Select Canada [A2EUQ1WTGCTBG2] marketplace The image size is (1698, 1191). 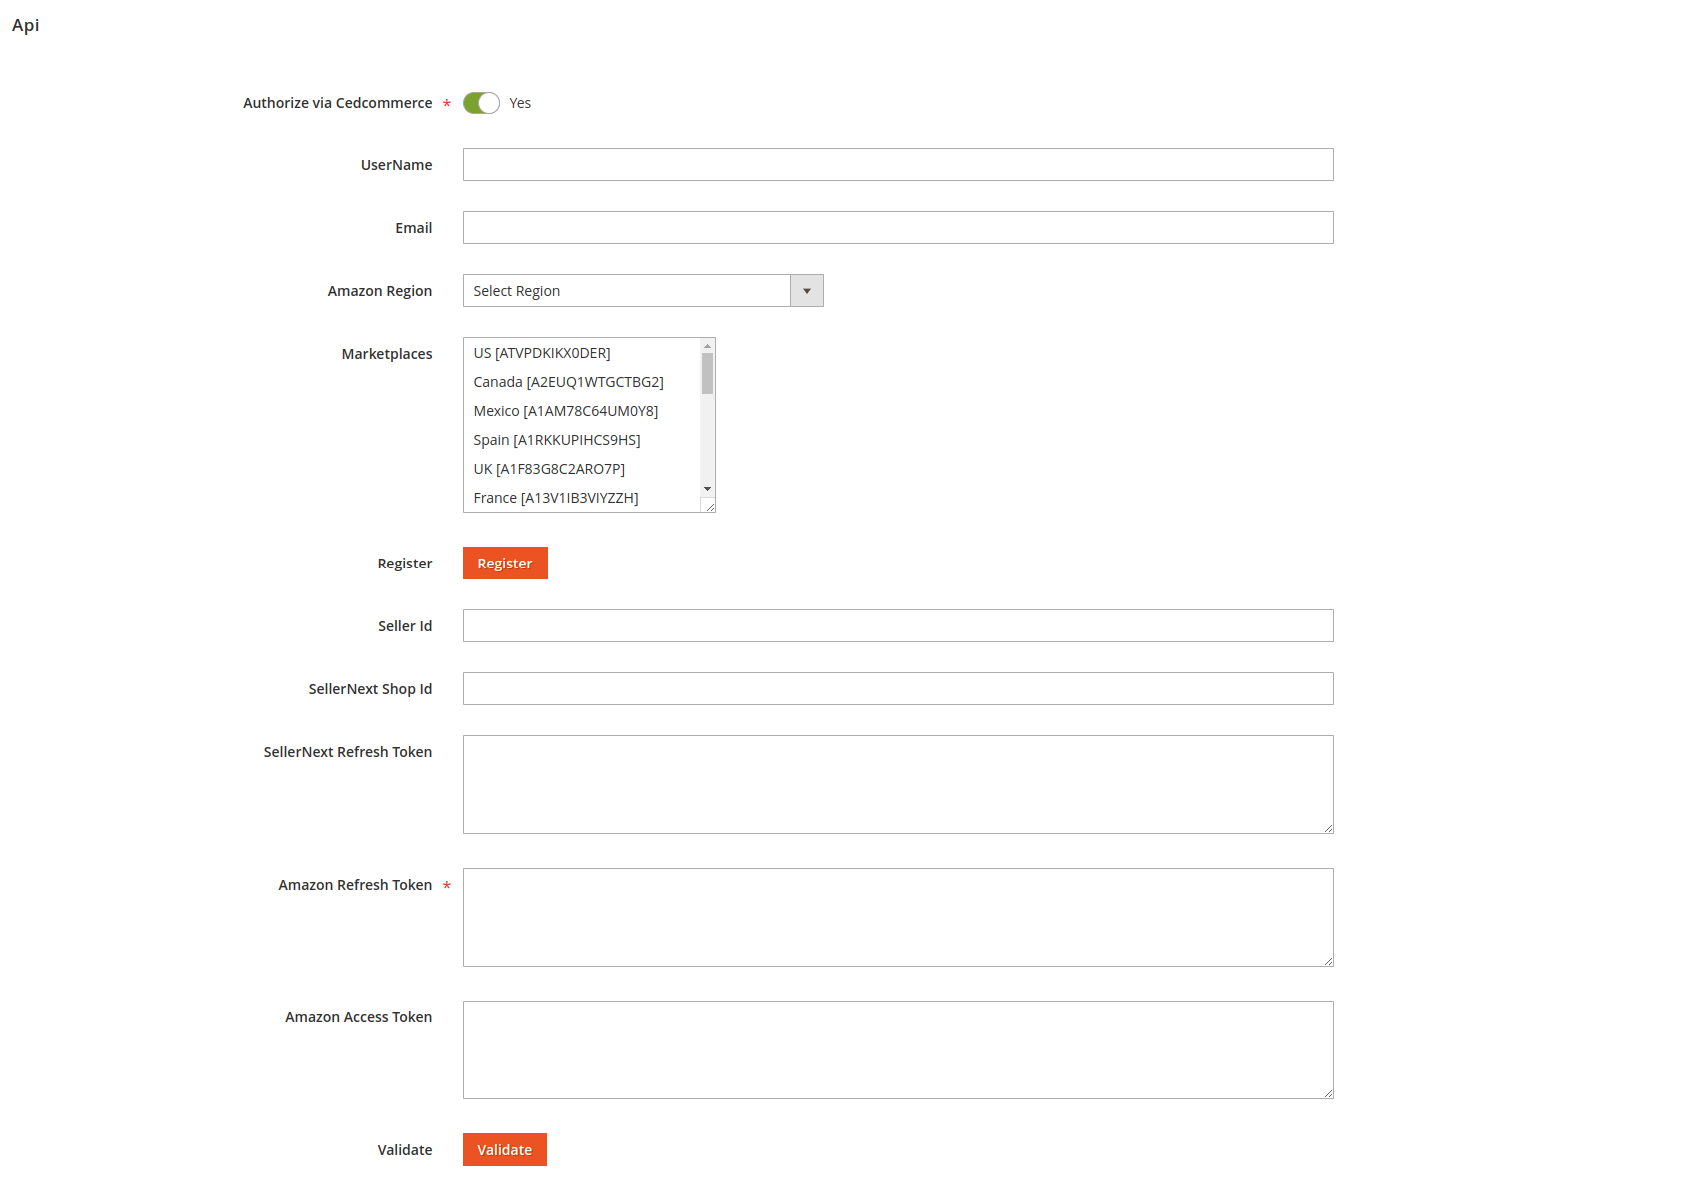pos(582,382)
